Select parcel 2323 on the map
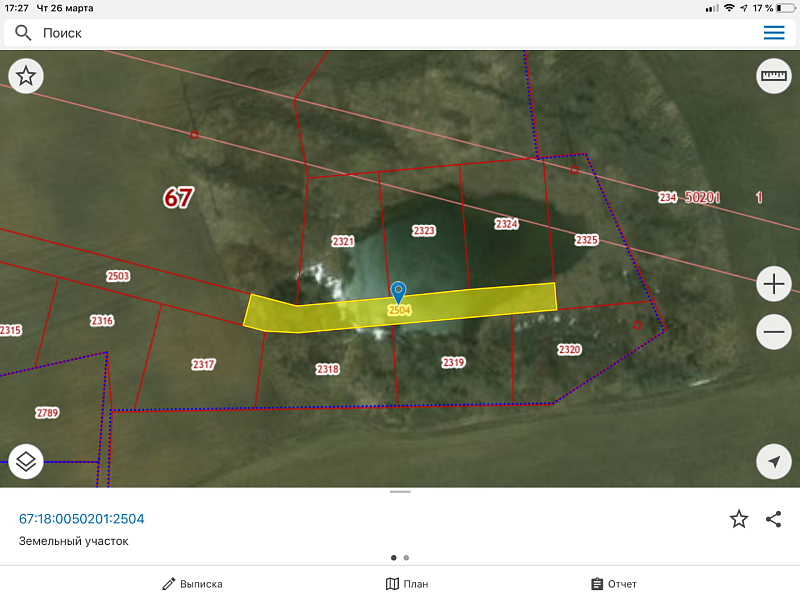The image size is (800, 600). click(424, 230)
